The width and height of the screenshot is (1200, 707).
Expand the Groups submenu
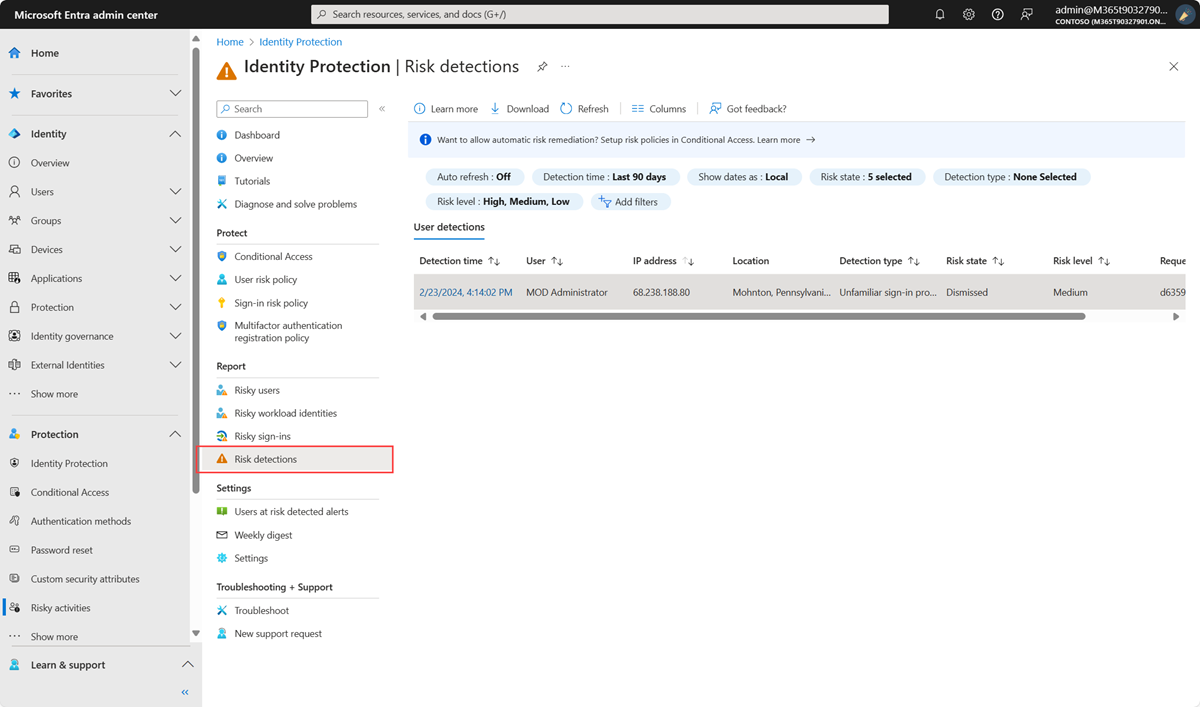[x=175, y=220]
